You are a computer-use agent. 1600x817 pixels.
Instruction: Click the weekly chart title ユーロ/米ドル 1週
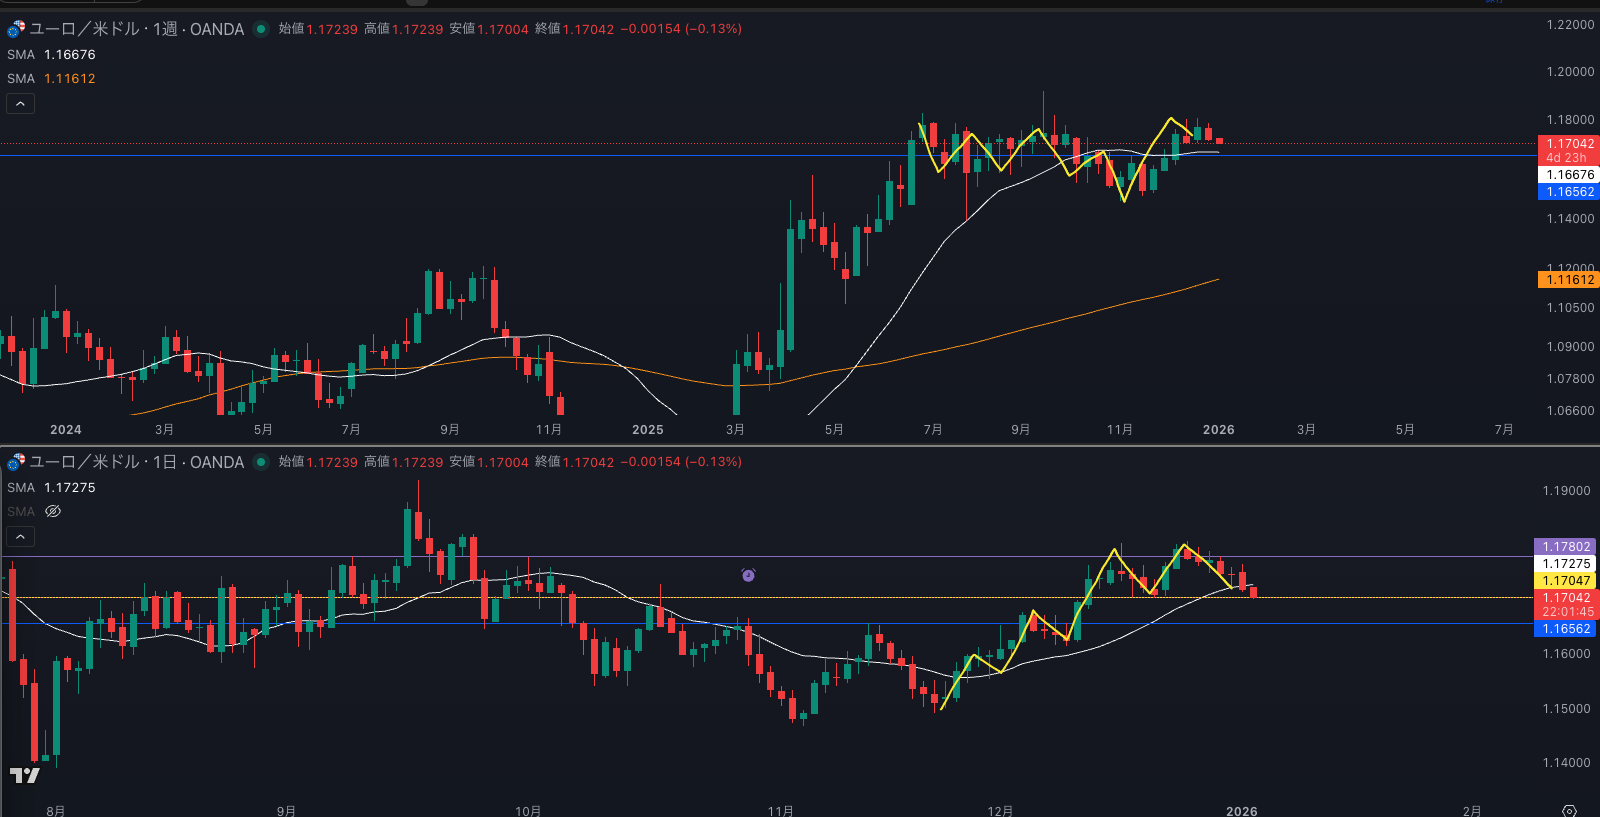pos(136,29)
